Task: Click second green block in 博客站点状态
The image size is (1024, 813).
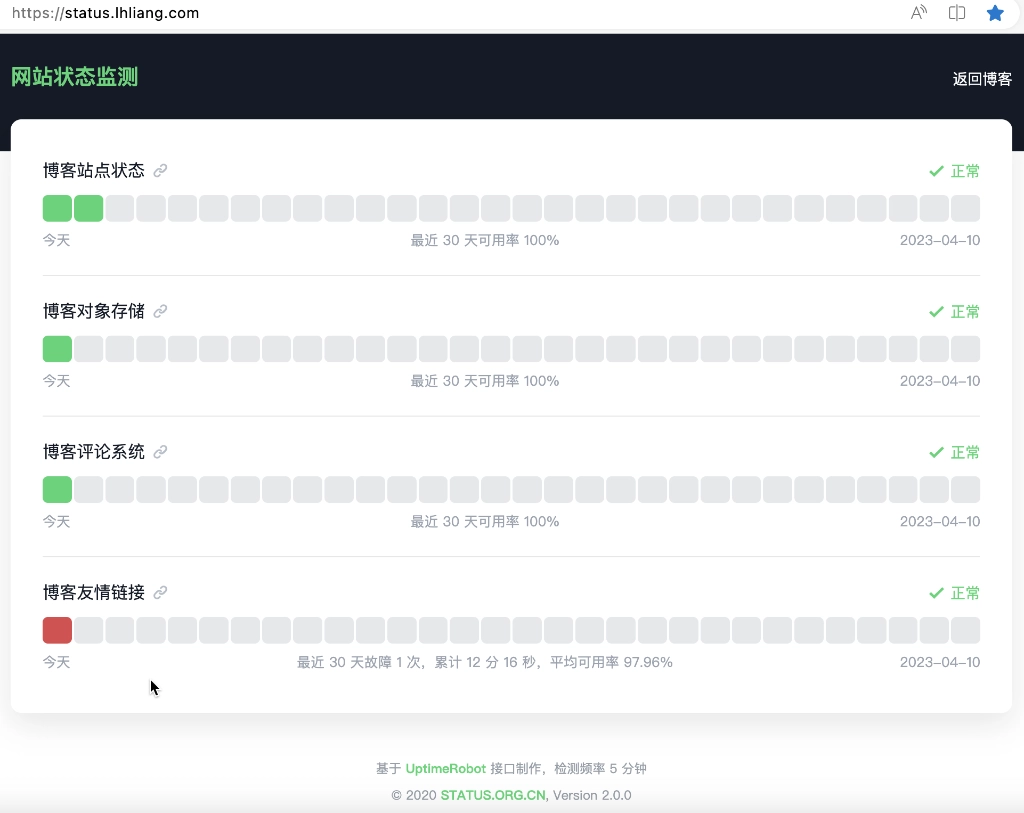Action: tap(89, 208)
